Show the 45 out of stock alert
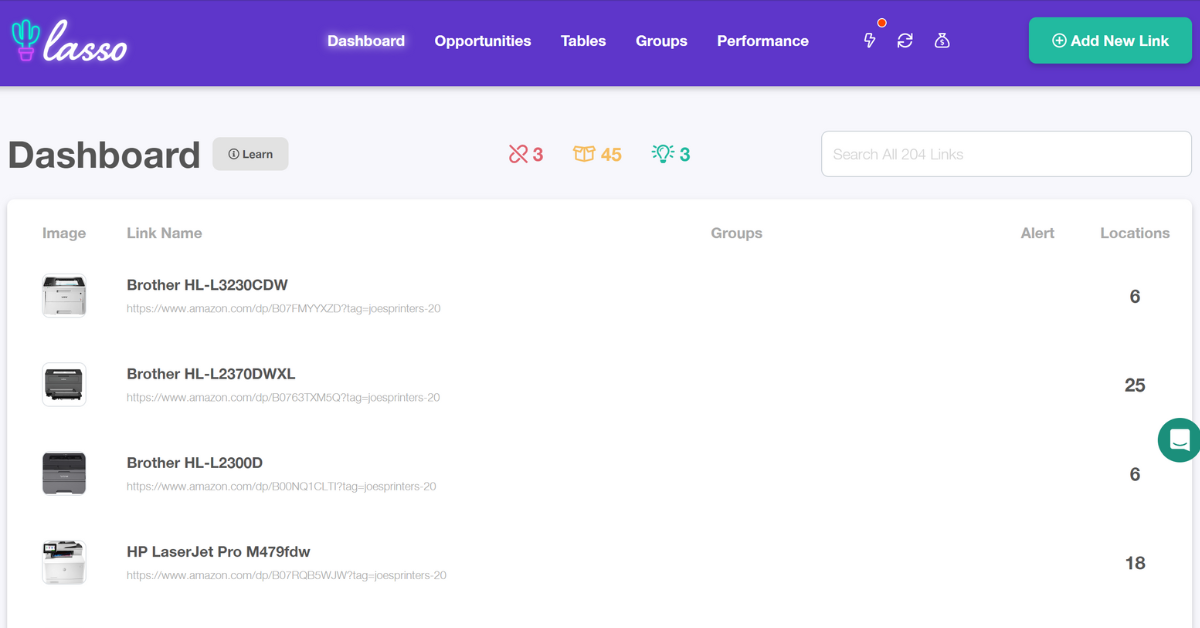Screen dimensions: 1200x628 [x=597, y=154]
